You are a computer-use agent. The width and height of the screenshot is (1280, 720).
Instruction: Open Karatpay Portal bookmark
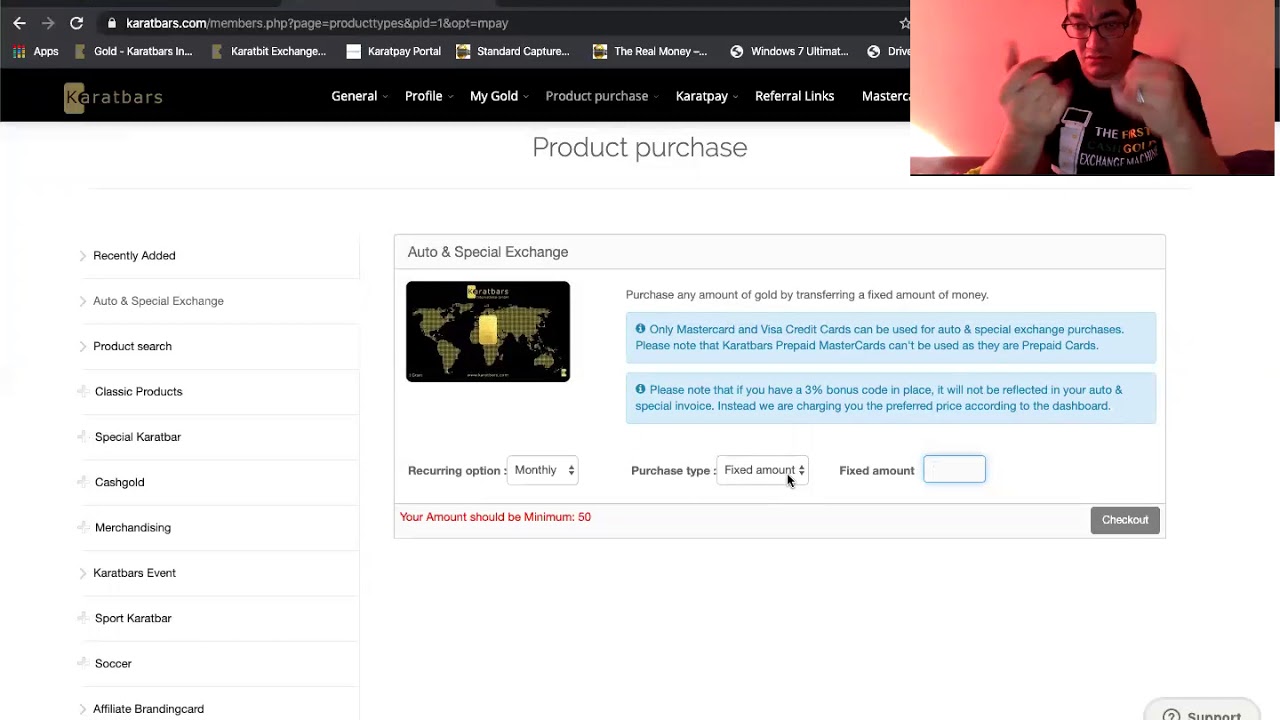coord(393,51)
